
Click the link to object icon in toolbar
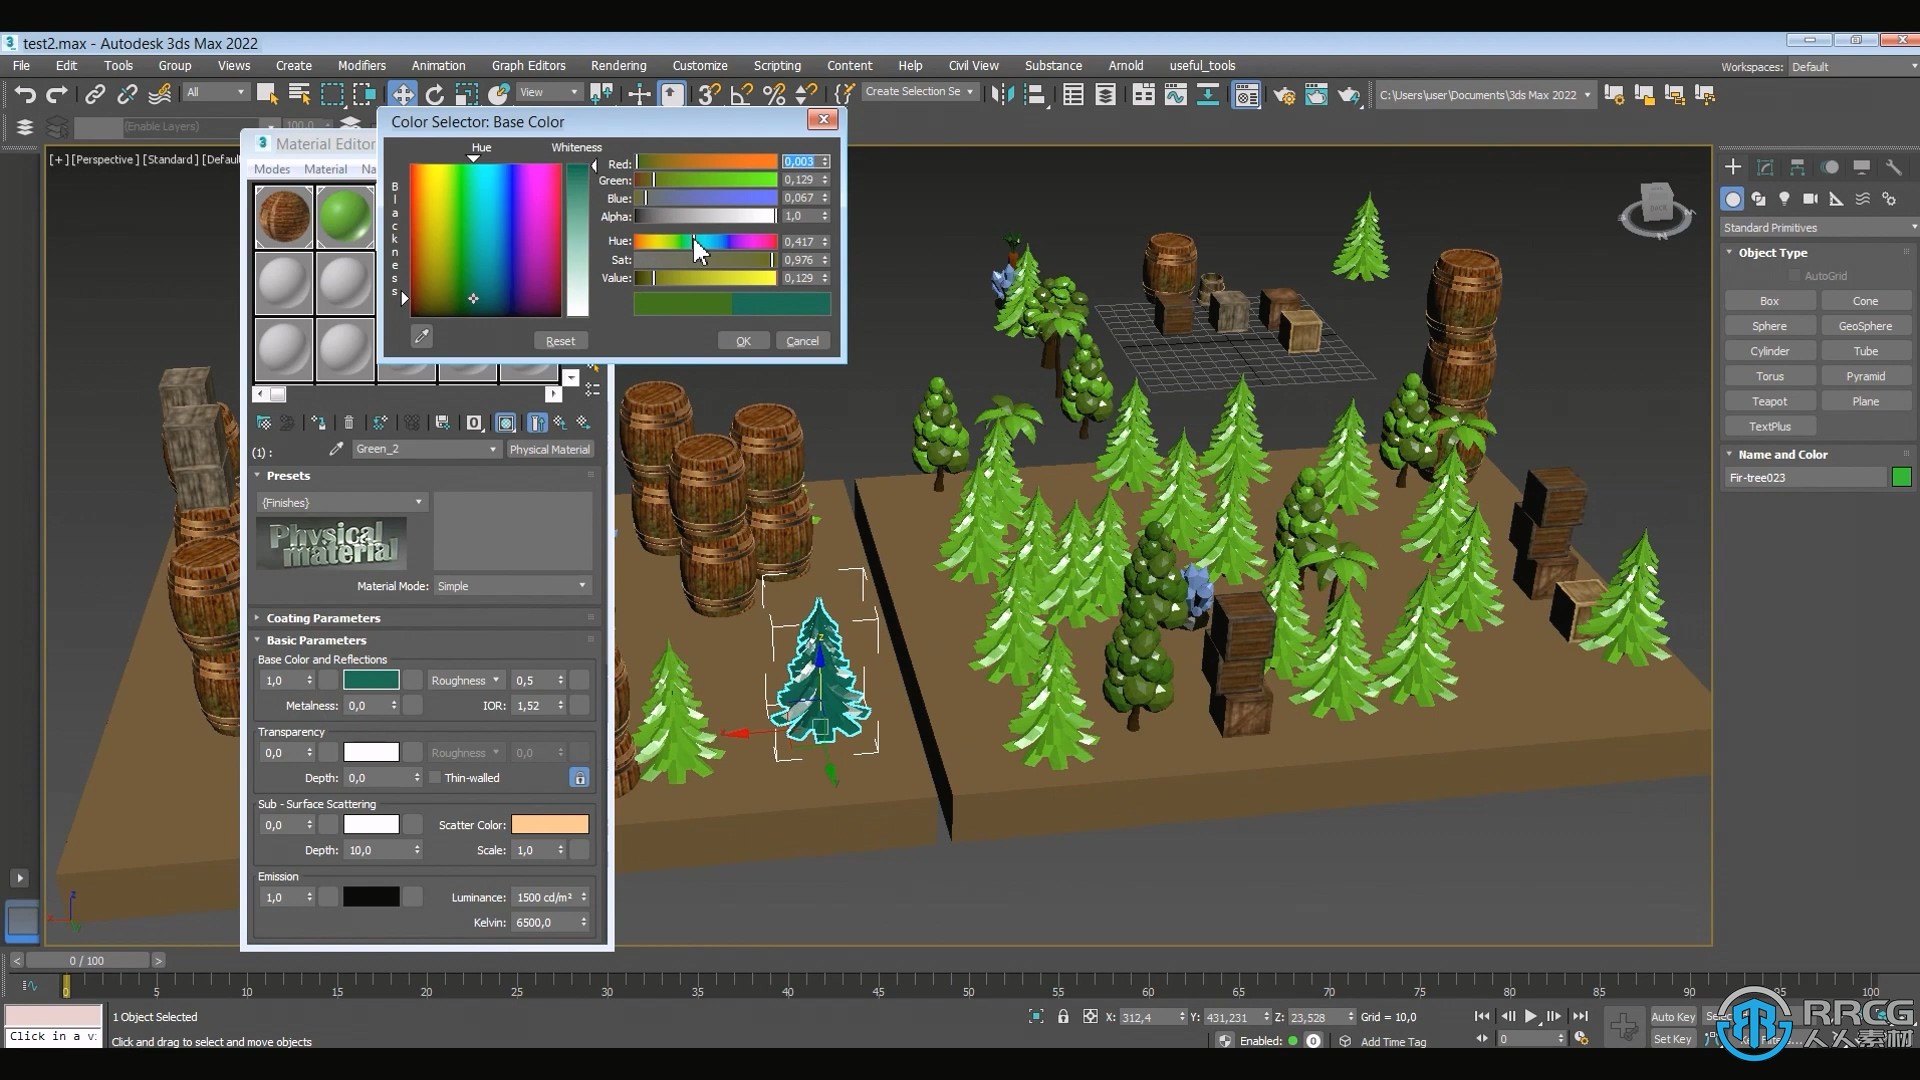(x=94, y=94)
